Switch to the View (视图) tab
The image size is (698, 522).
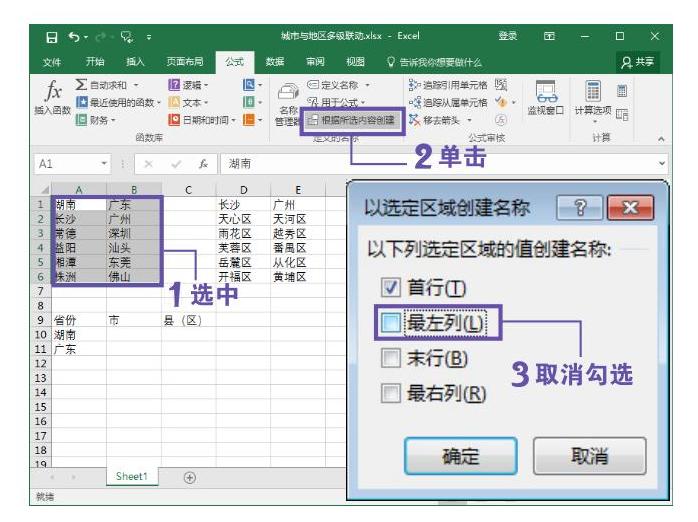(355, 62)
